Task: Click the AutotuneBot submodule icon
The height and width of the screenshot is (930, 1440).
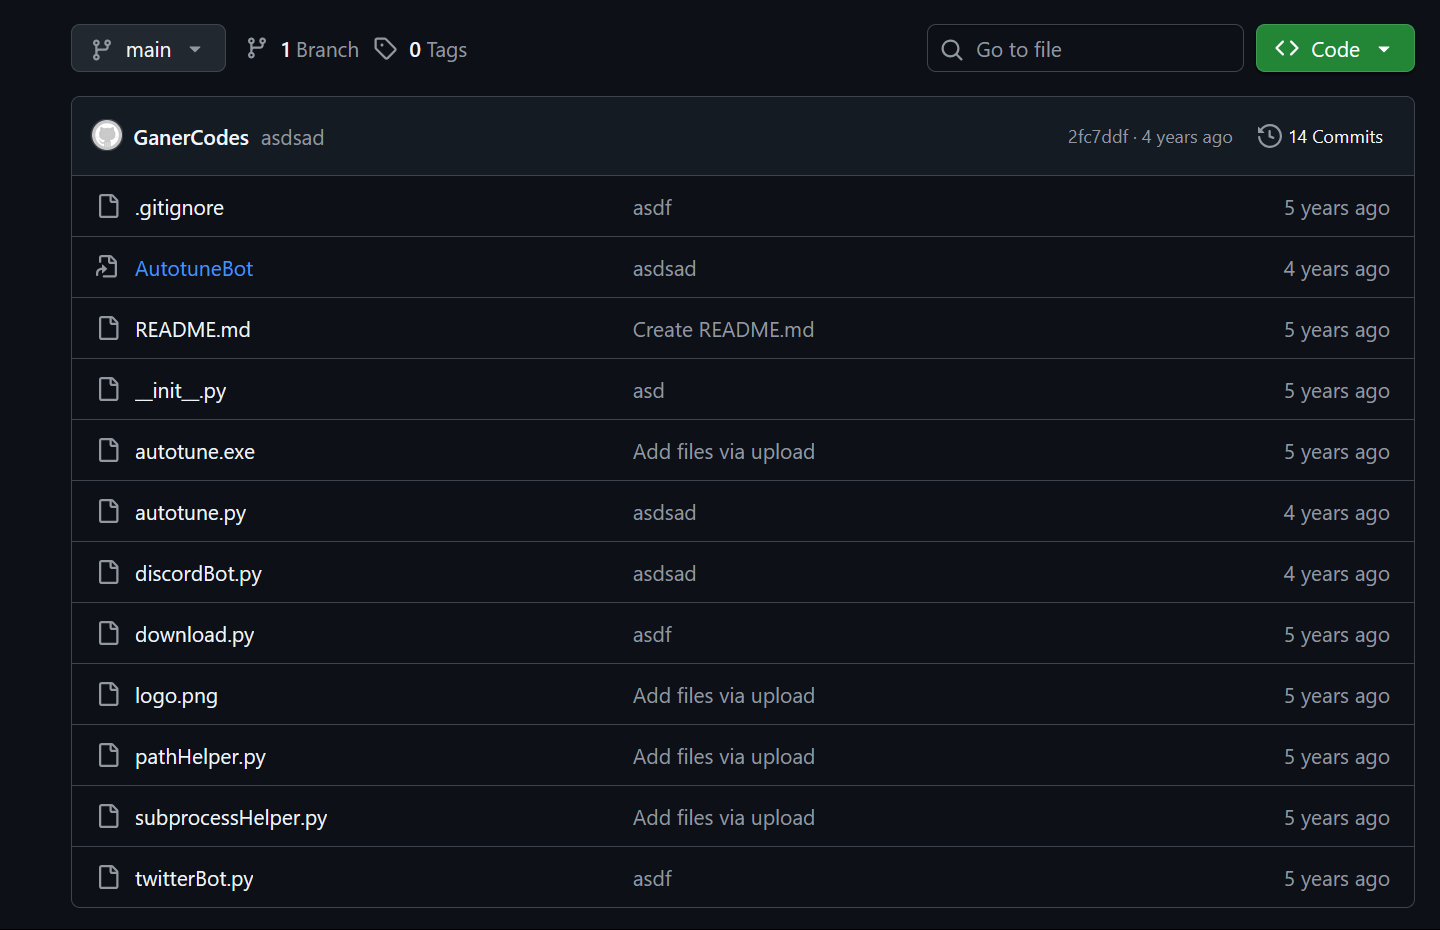Action: (108, 267)
